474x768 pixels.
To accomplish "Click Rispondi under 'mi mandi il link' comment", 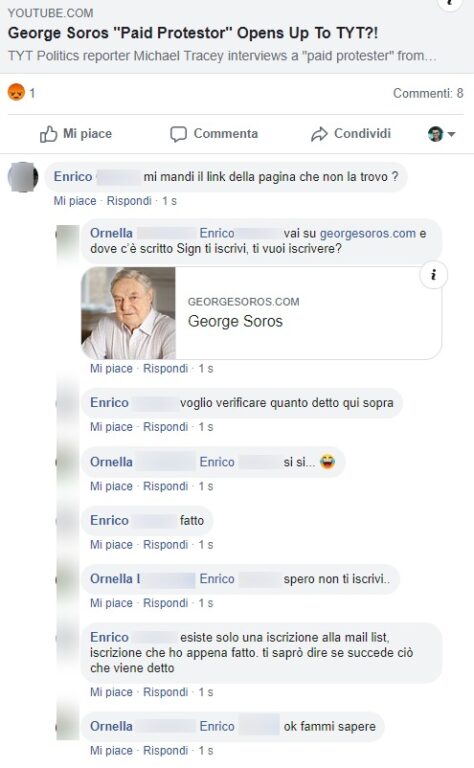I will [x=129, y=201].
